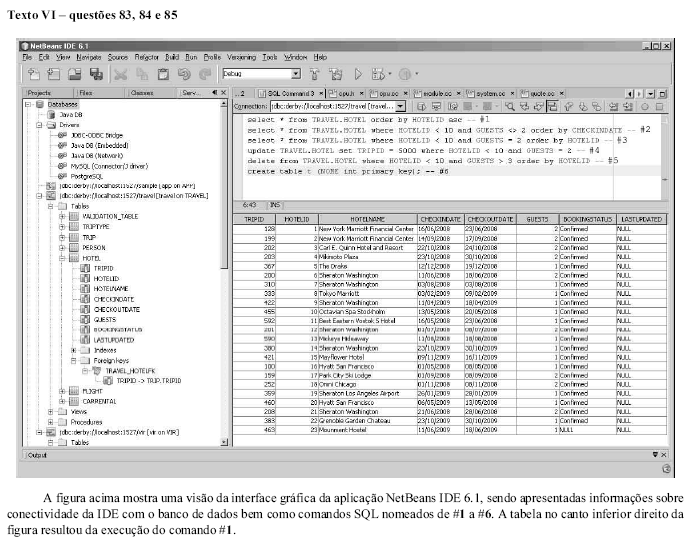Minimize the Output panel

(x=655, y=455)
